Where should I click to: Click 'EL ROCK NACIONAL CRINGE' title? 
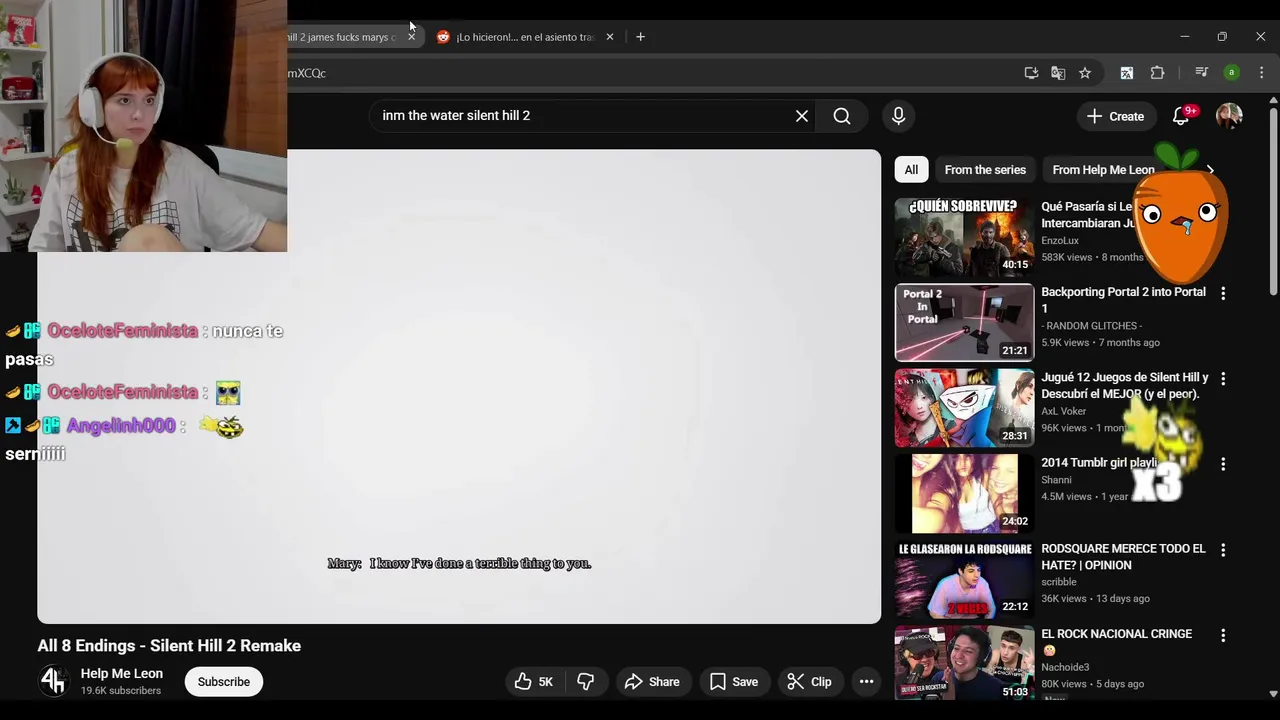pyautogui.click(x=1117, y=634)
